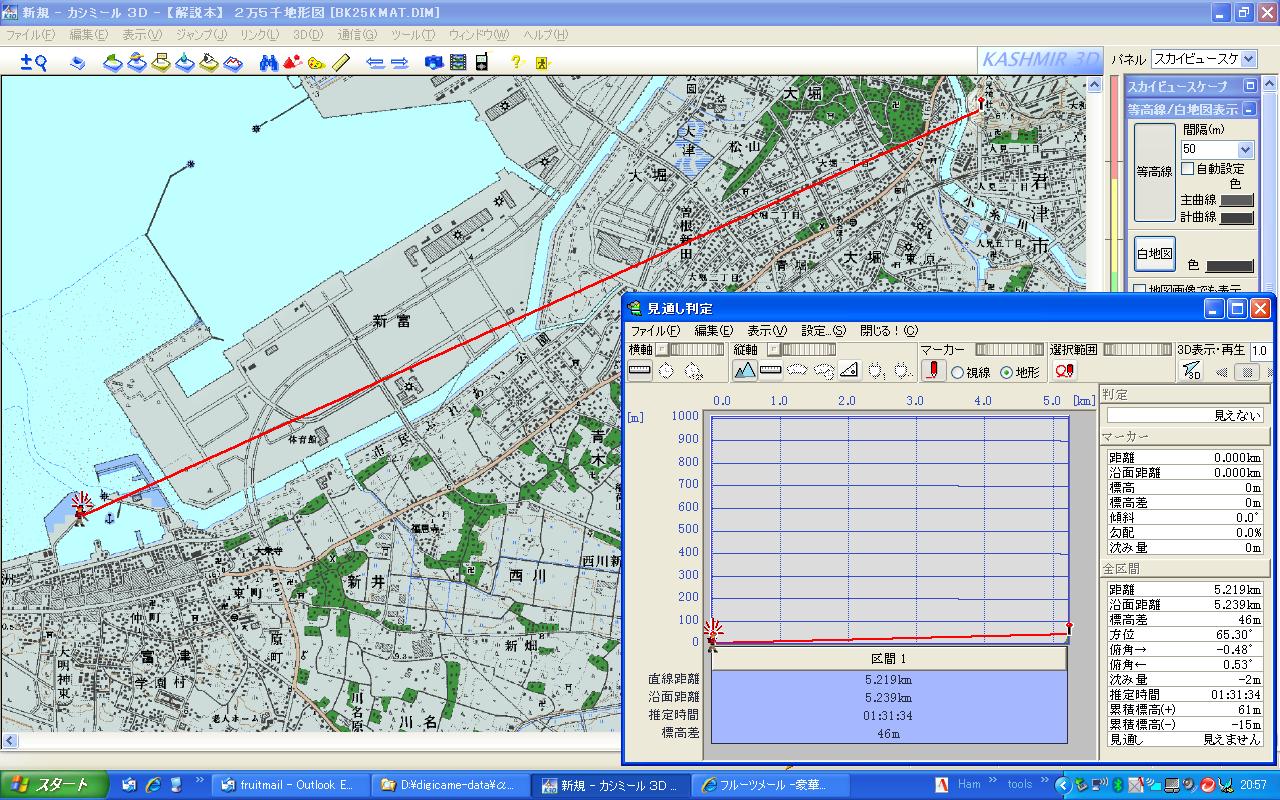The height and width of the screenshot is (800, 1280).
Task: Click the red marker pin button in dialog
Action: click(933, 371)
